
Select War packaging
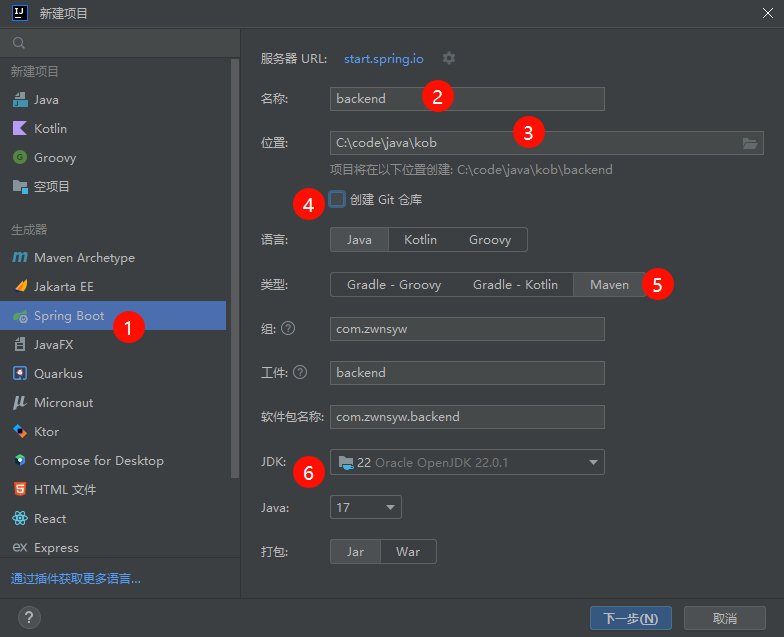pos(408,552)
